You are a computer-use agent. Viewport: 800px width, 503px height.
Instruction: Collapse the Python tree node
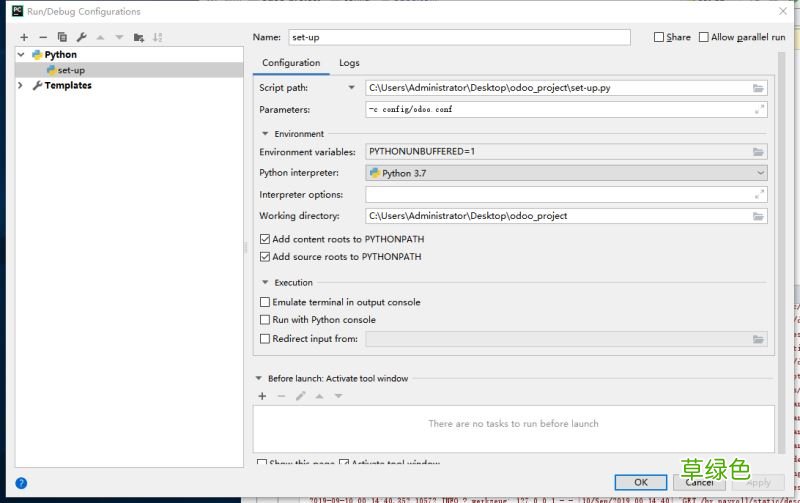pos(21,55)
